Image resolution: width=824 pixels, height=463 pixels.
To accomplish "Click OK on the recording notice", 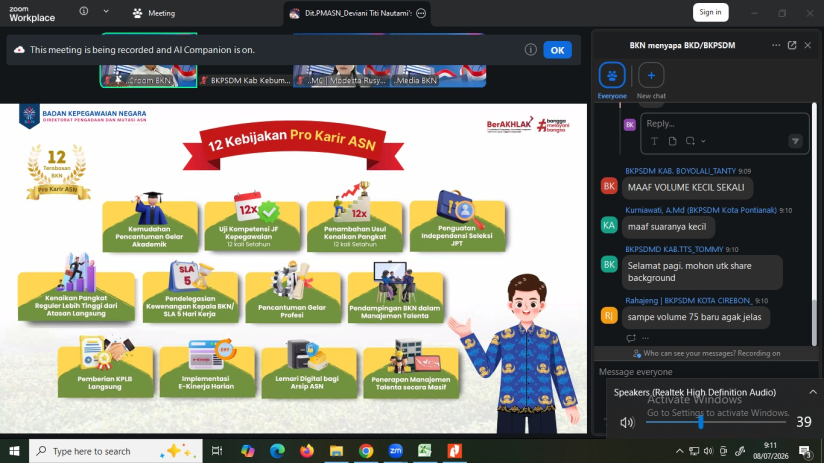I will point(557,50).
